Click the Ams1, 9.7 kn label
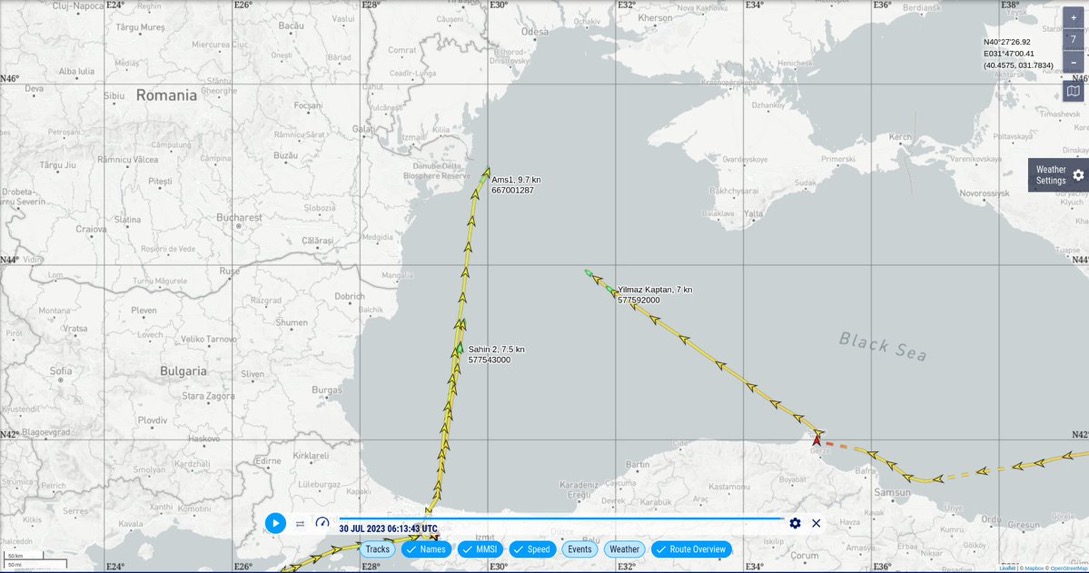The height and width of the screenshot is (573, 1089). tap(516, 180)
